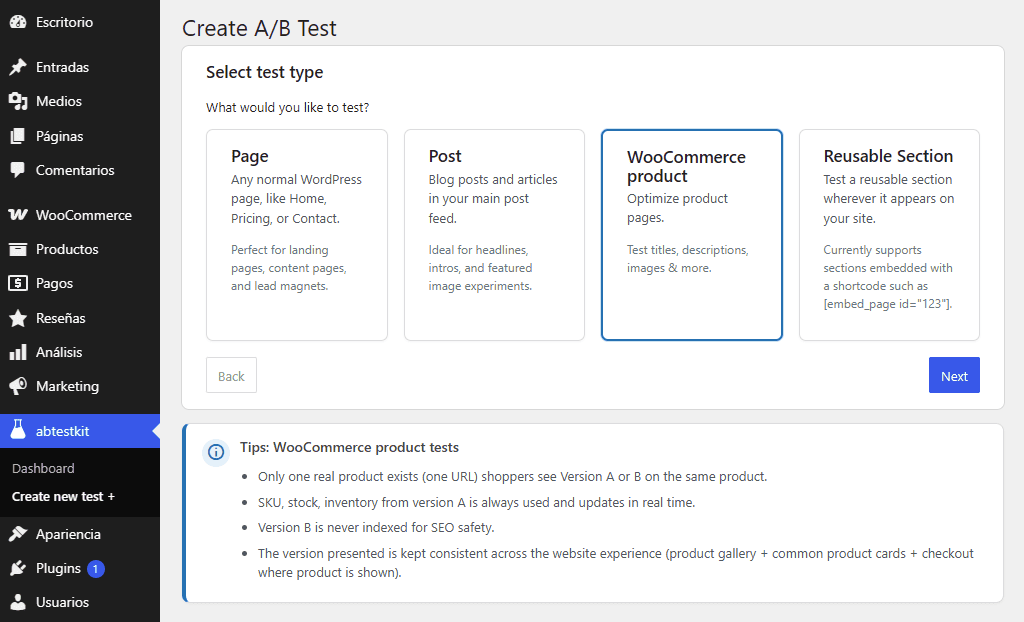Click the Medios media icon
1024x622 pixels.
point(18,101)
